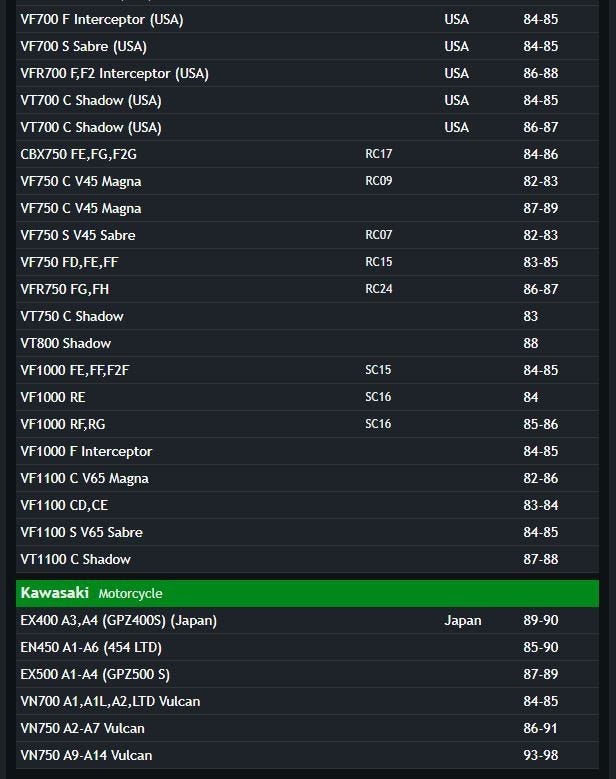Select VFR700 F,F2 Interceptor (USA) model
This screenshot has width=616, height=779.
click(114, 73)
